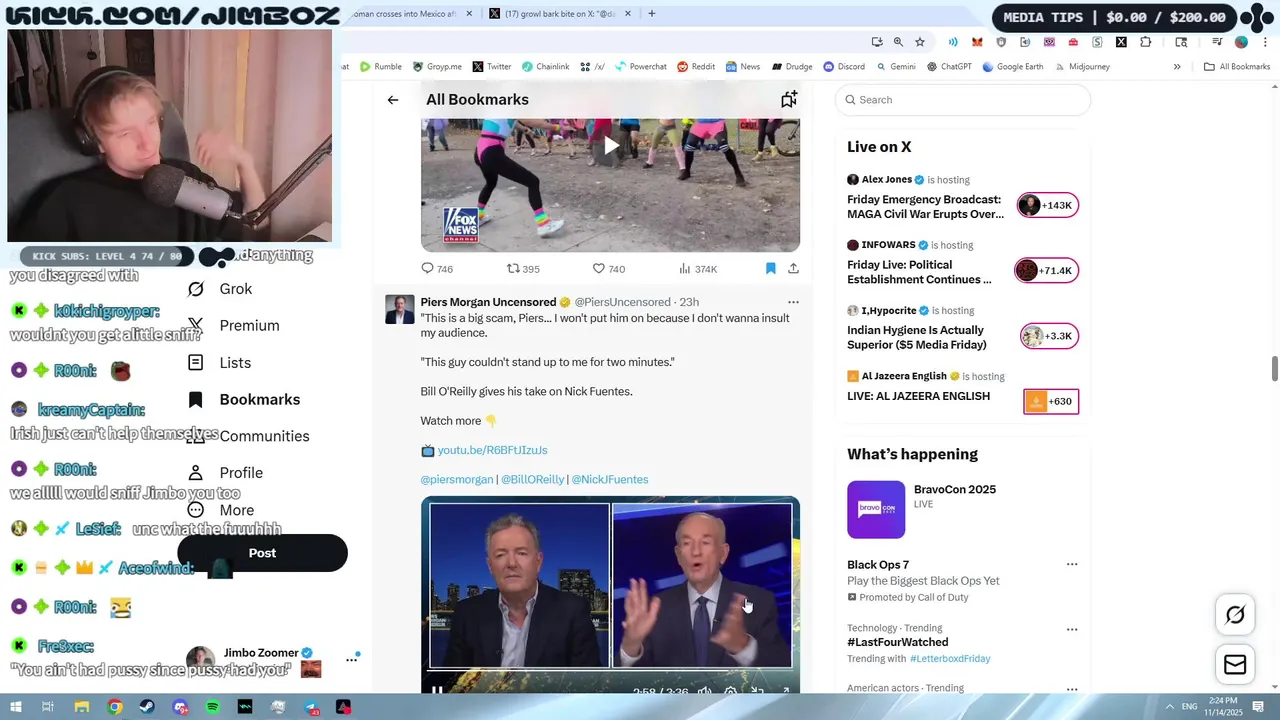Pause the Piers Morgan video
The width and height of the screenshot is (1280, 720).
(437, 690)
